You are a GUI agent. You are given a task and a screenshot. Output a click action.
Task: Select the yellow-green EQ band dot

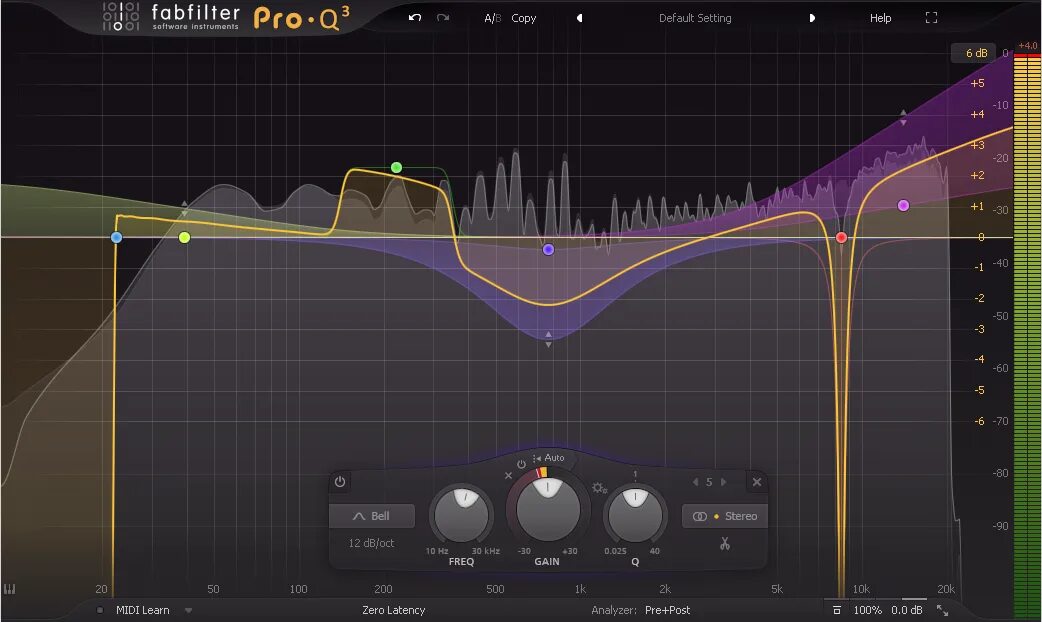coord(185,237)
